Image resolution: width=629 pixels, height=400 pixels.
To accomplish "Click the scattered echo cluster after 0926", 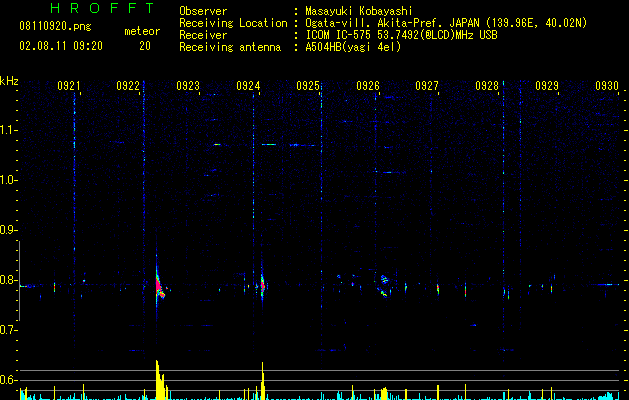I will pyautogui.click(x=384, y=286).
